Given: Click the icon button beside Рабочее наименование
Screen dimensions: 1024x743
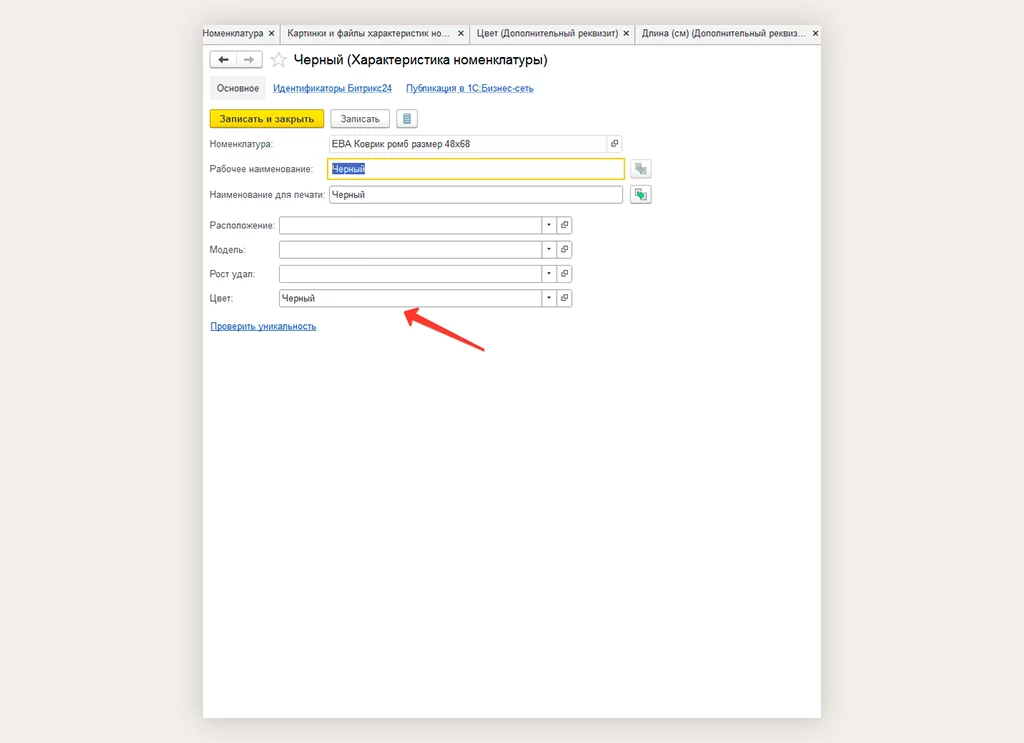Looking at the screenshot, I should 641,169.
